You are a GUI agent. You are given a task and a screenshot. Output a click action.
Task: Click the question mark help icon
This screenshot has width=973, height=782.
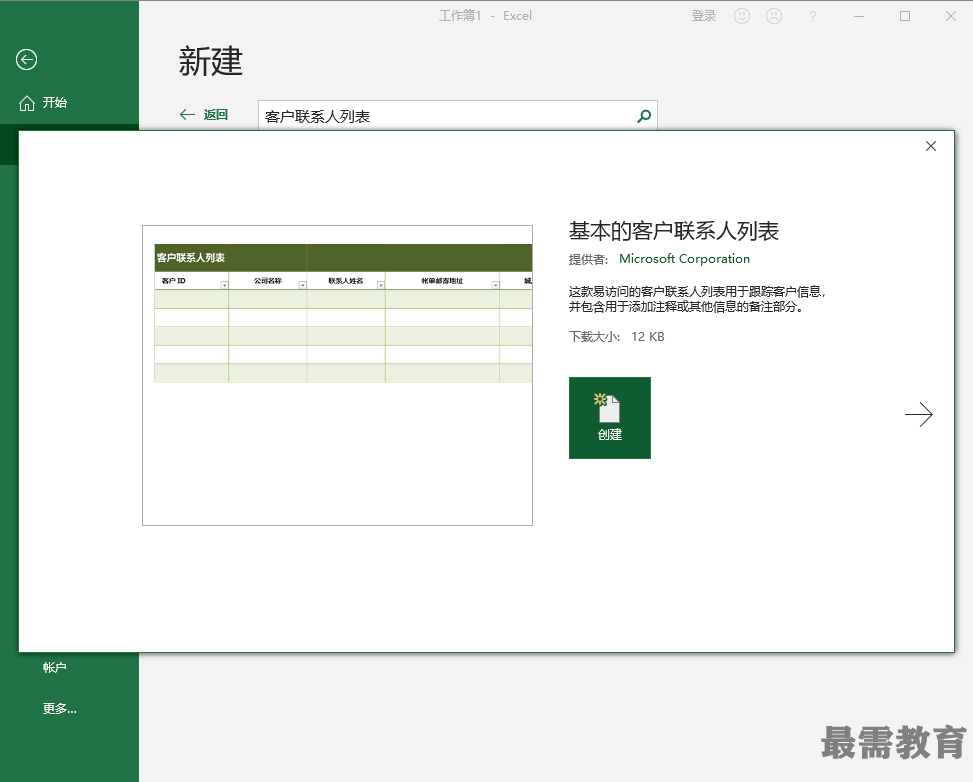pos(812,17)
